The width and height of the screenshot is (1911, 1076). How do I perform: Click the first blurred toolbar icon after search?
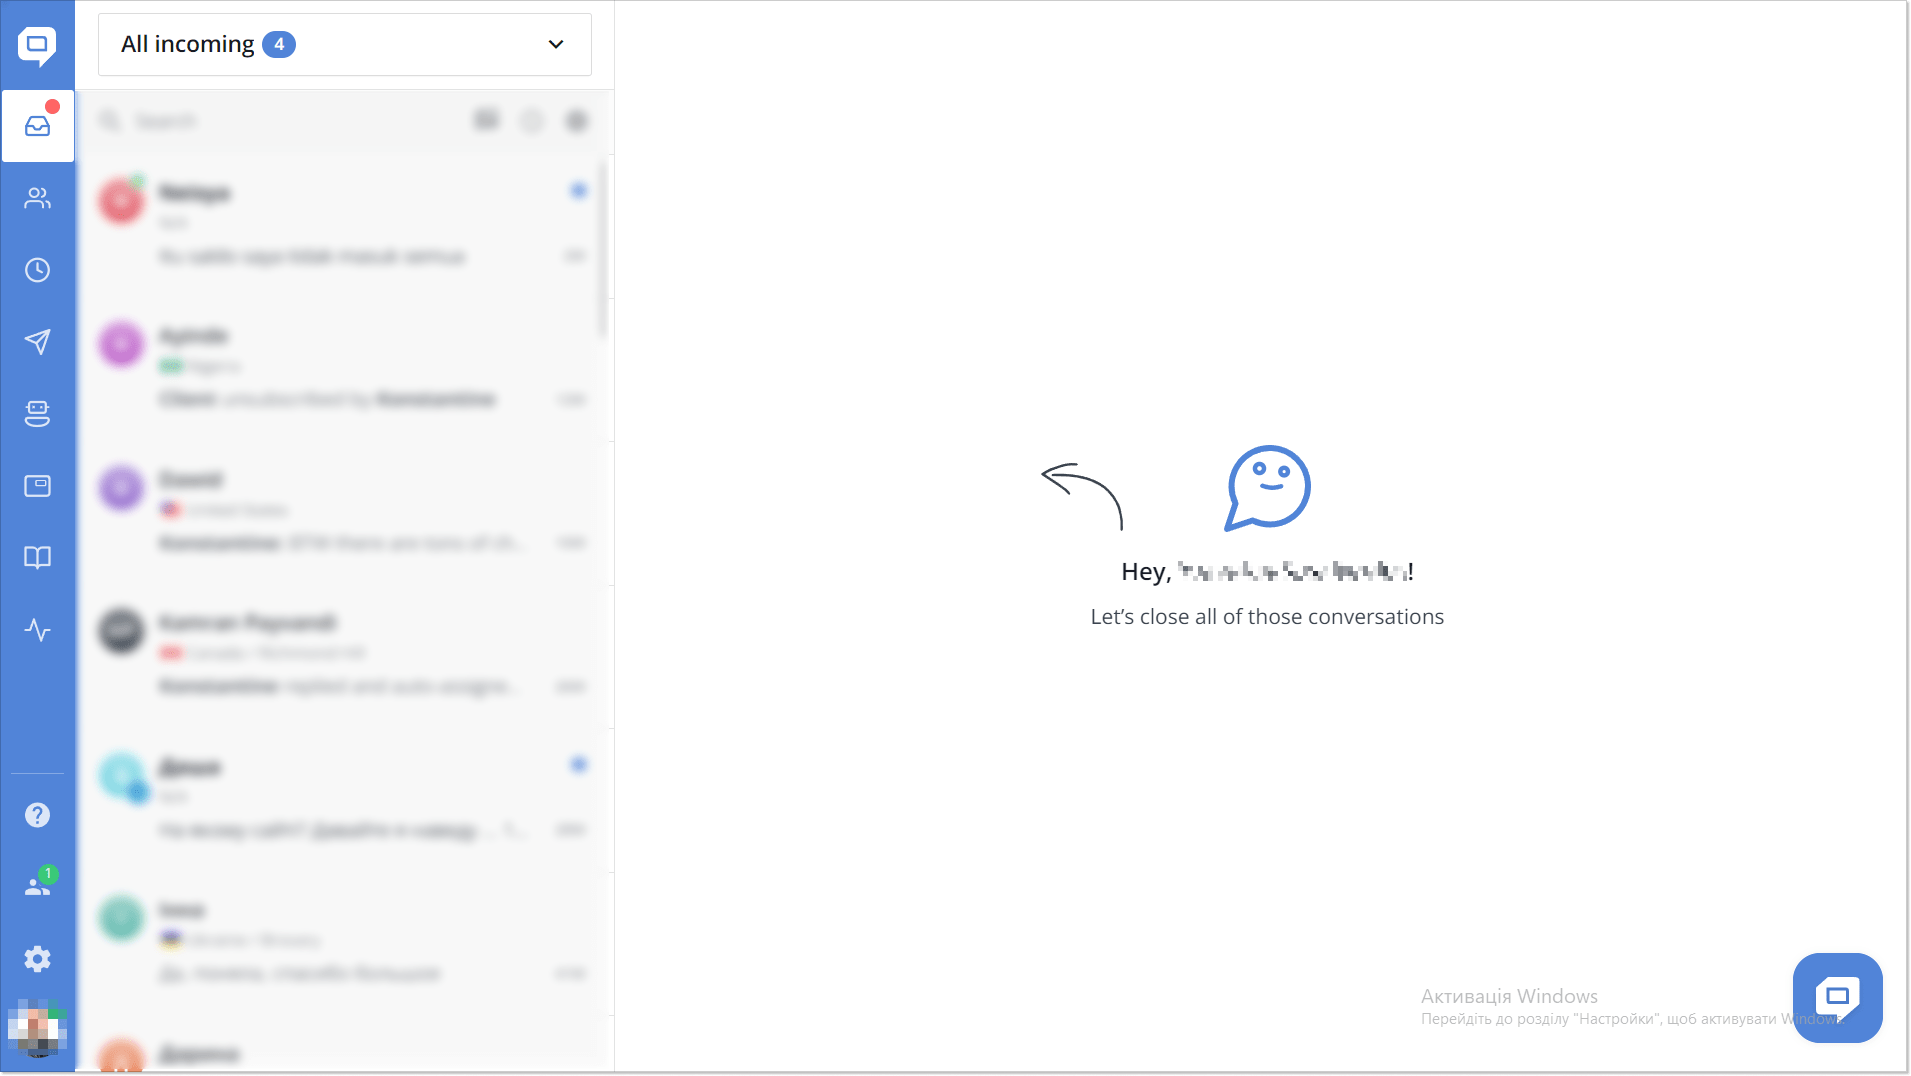click(487, 121)
